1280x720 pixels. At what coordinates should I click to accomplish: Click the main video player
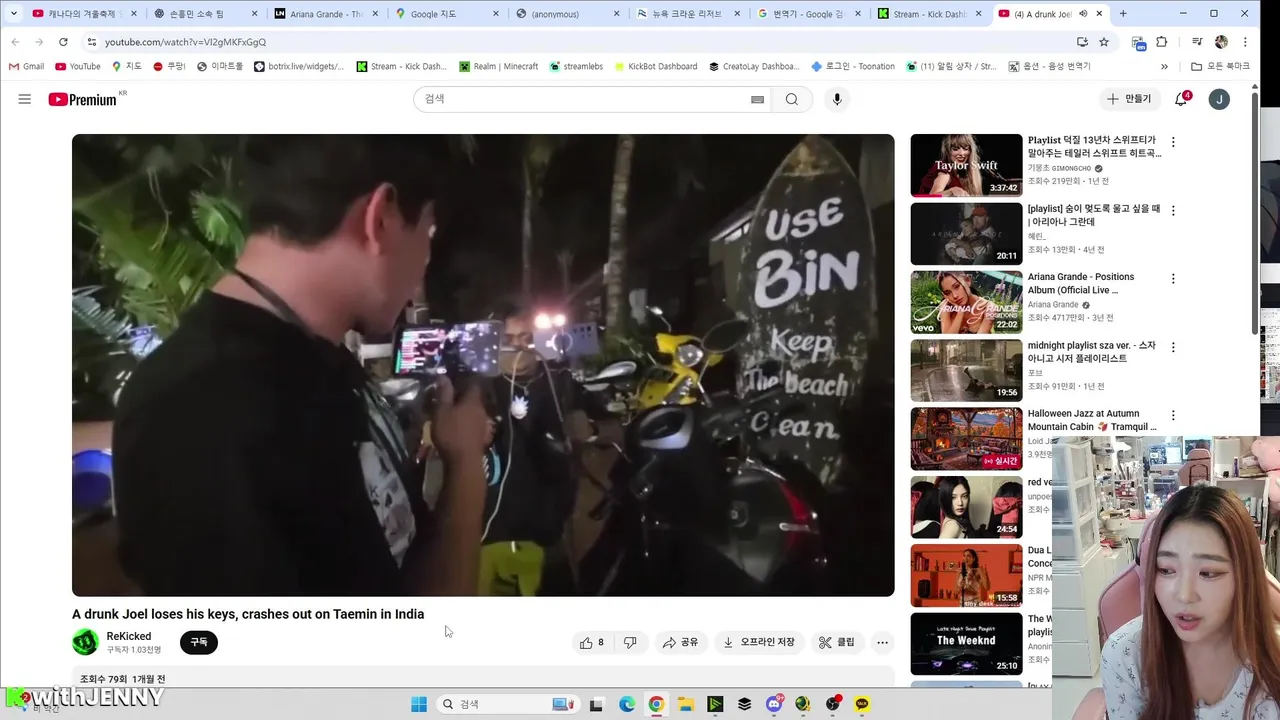coord(483,365)
